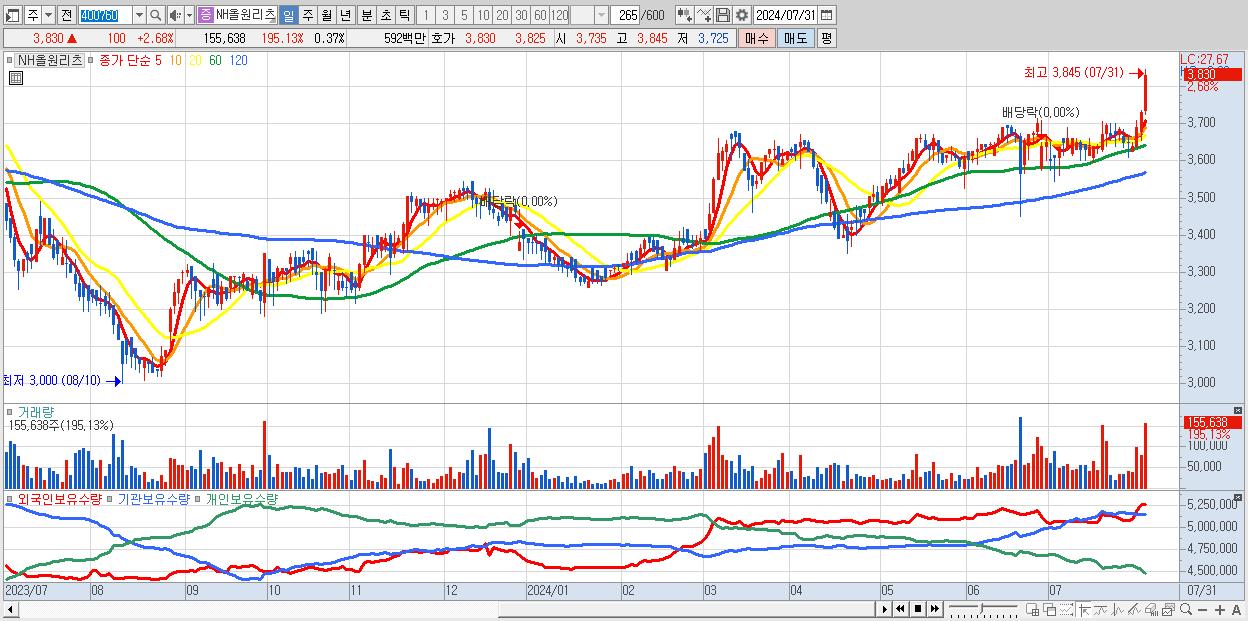Click the speaker sound icon
Viewport: 1248px width, 621px height.
[175, 15]
